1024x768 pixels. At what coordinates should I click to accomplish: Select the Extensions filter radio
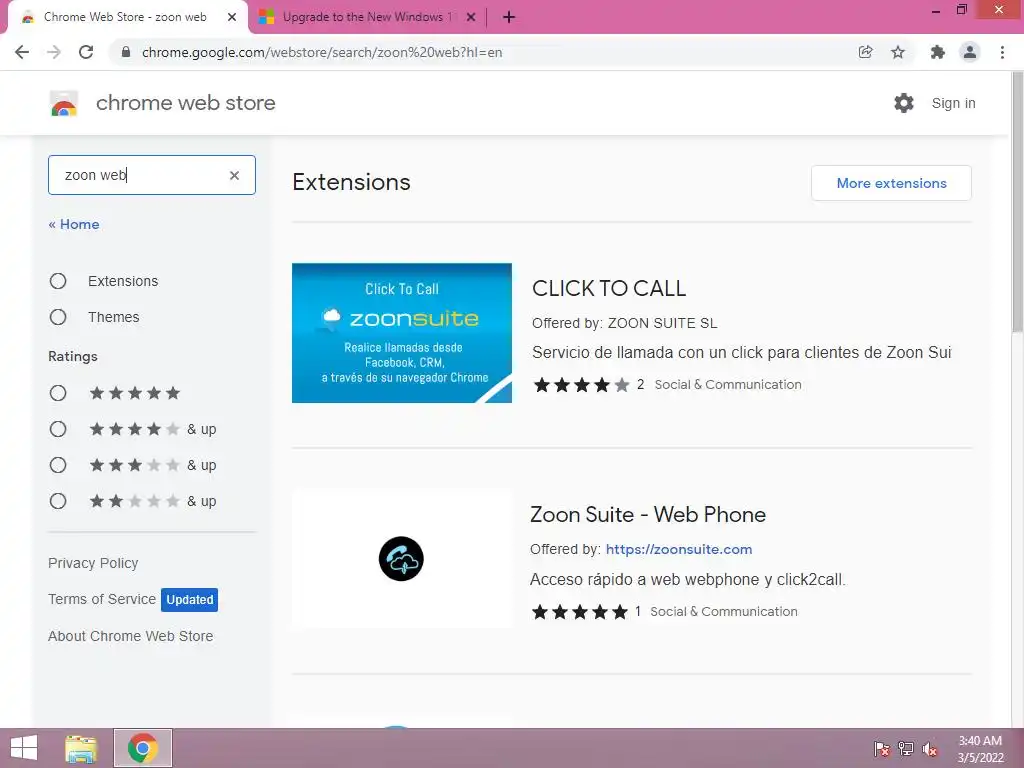[x=58, y=281]
